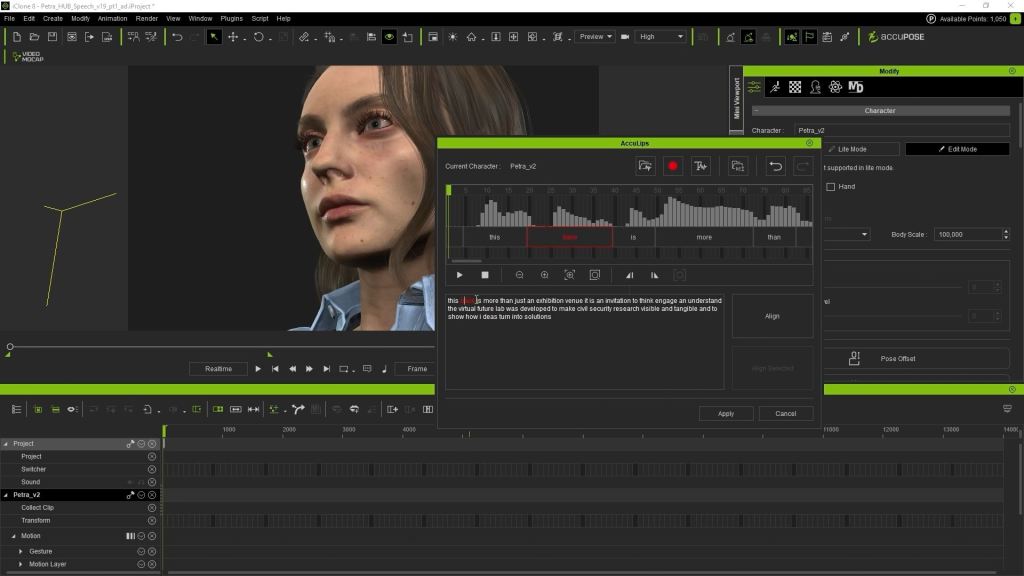The image size is (1024, 576).
Task: Click the Save Project disk icon
Action: click(x=52, y=37)
